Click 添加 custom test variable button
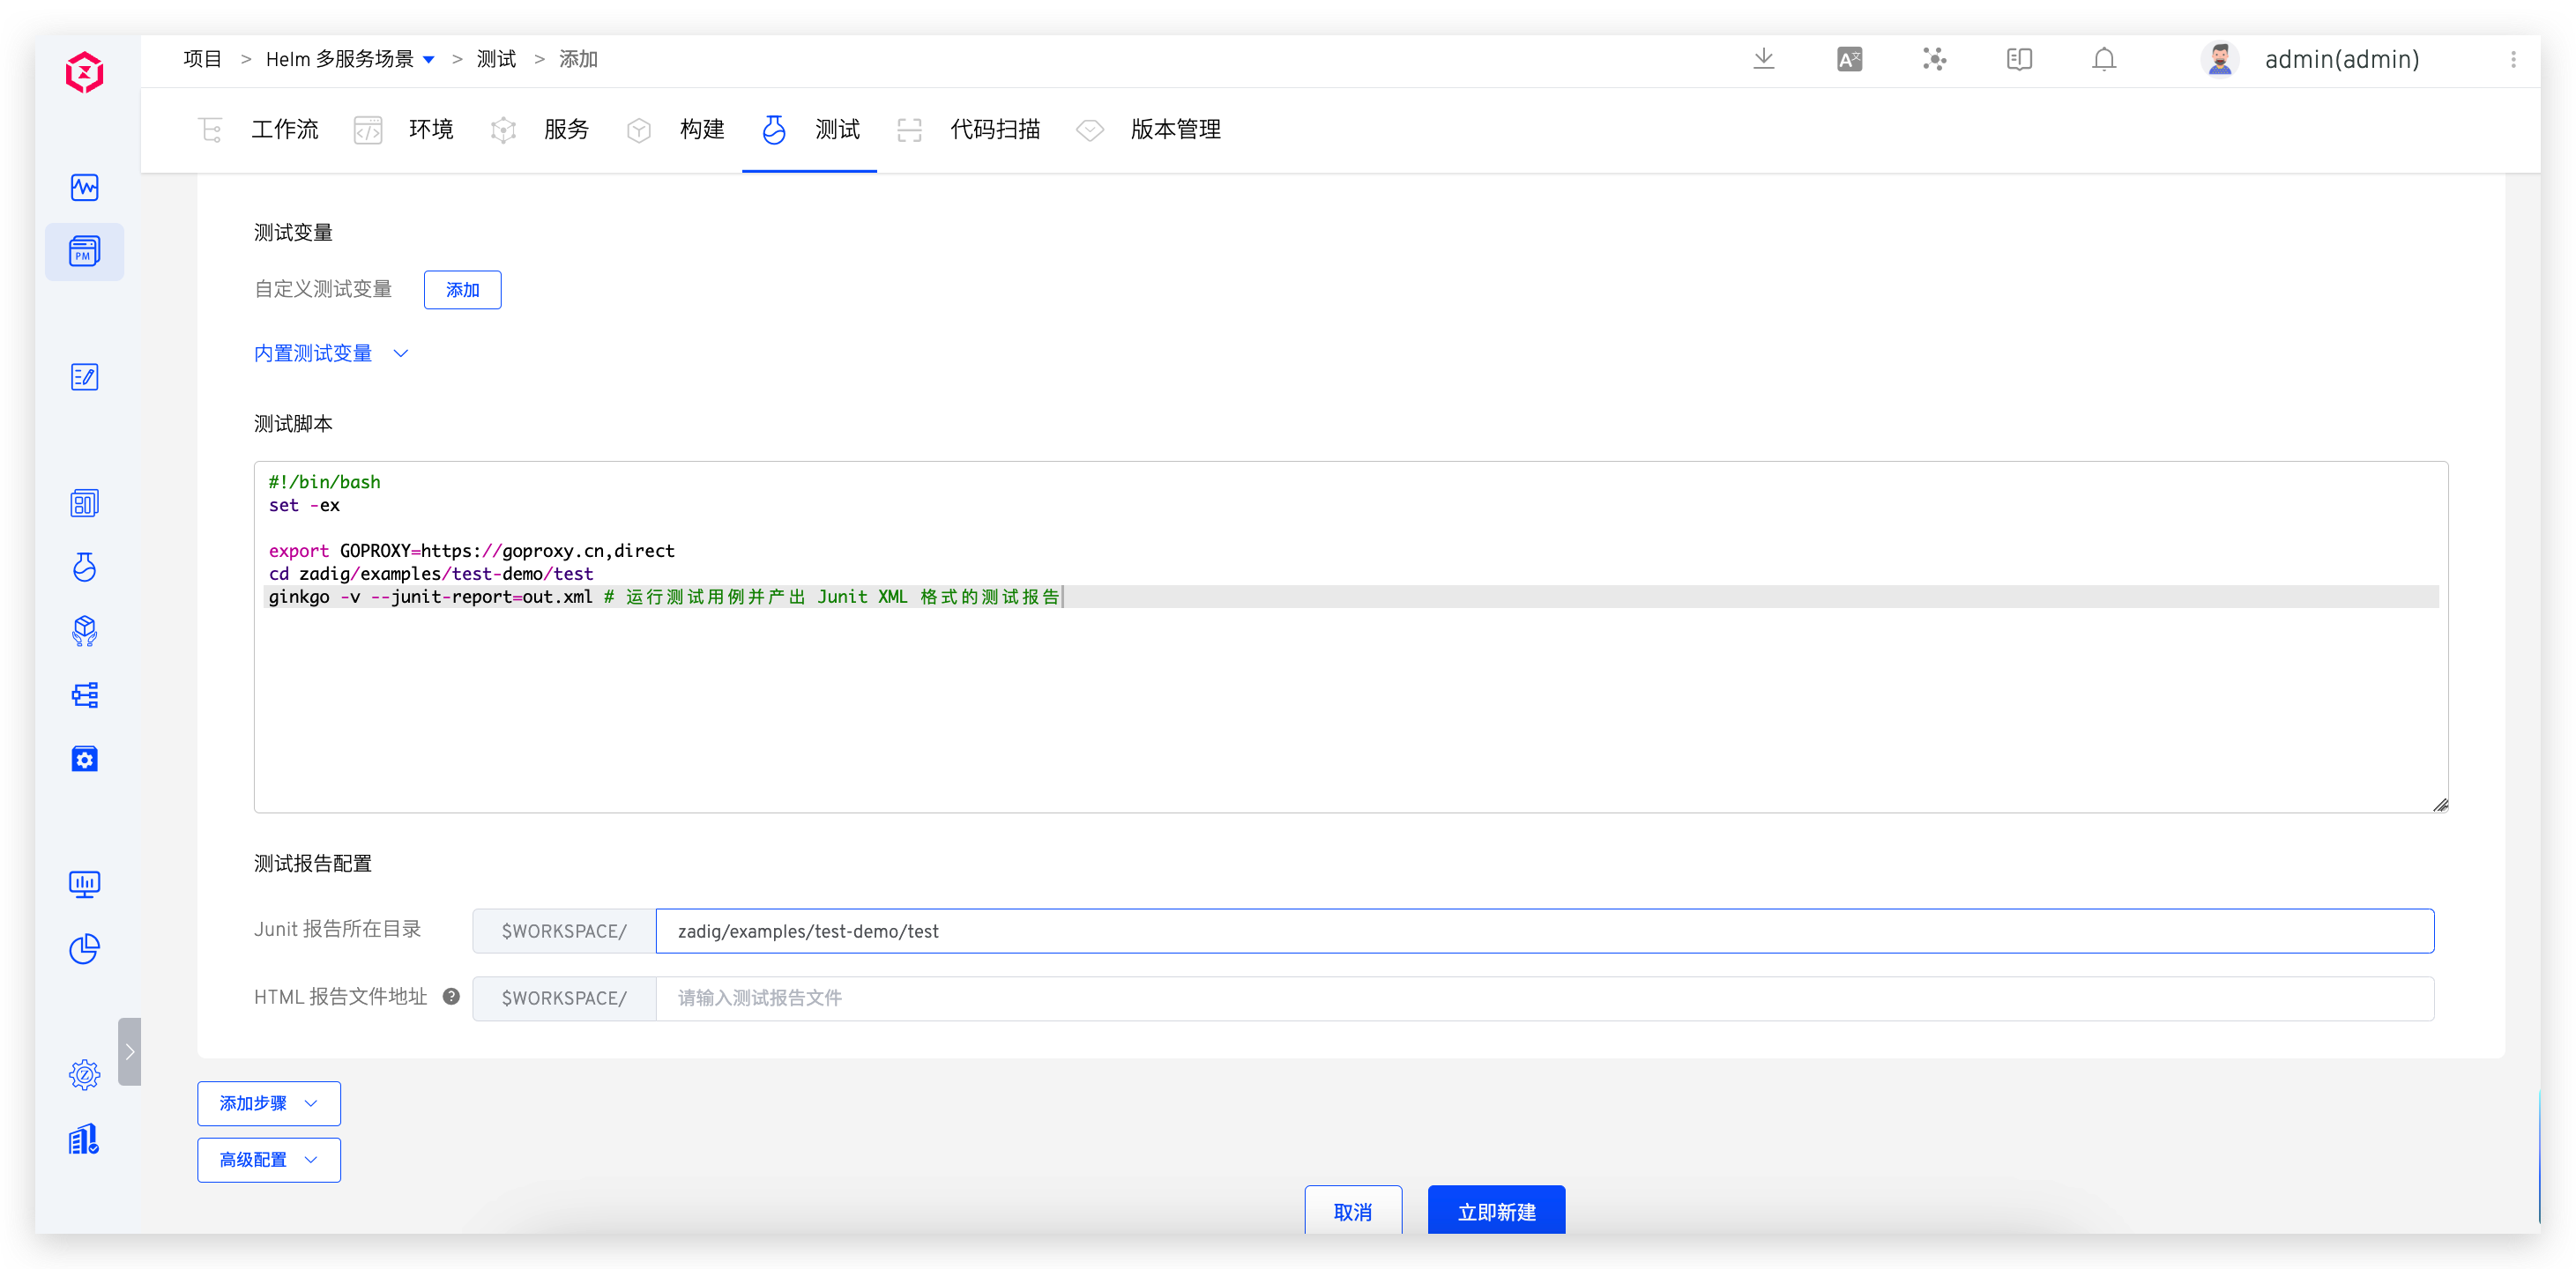The height and width of the screenshot is (1269, 2576). [462, 290]
